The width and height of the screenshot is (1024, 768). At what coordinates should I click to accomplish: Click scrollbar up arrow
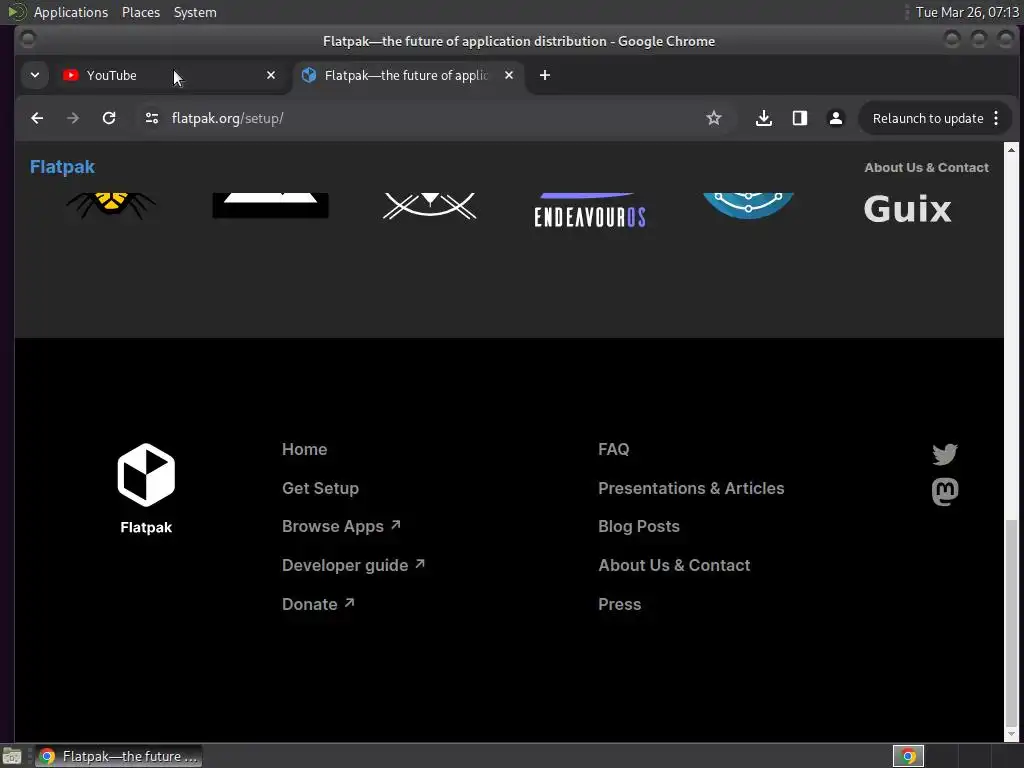(1011, 150)
